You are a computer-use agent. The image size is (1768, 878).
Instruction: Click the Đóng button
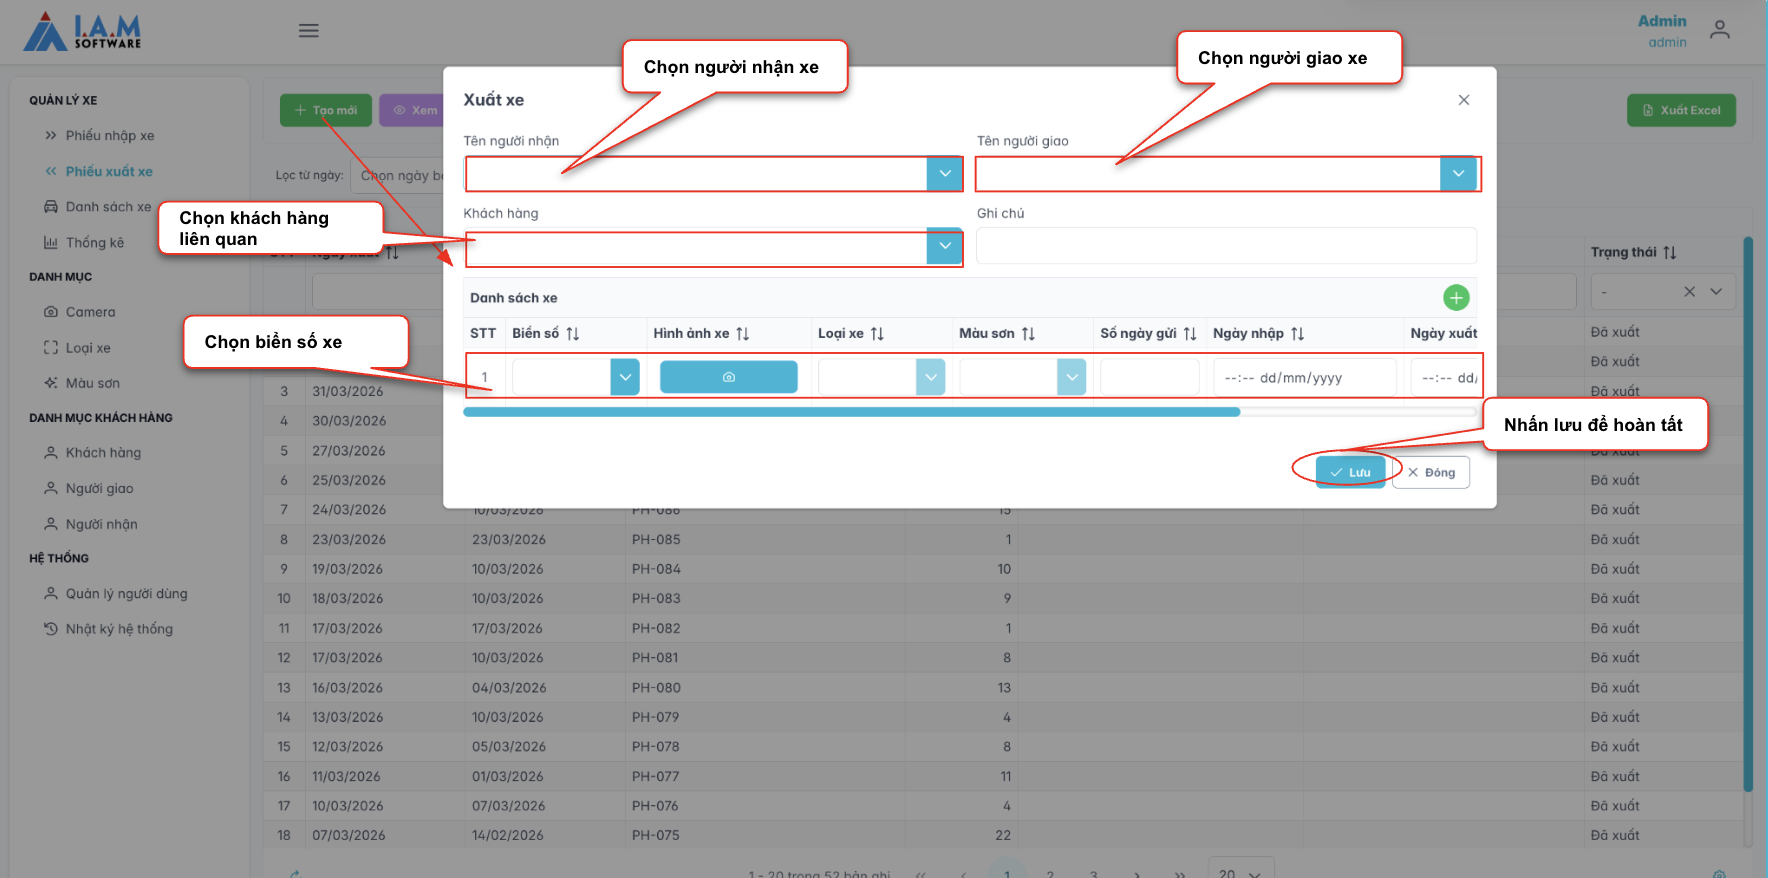click(x=1431, y=473)
